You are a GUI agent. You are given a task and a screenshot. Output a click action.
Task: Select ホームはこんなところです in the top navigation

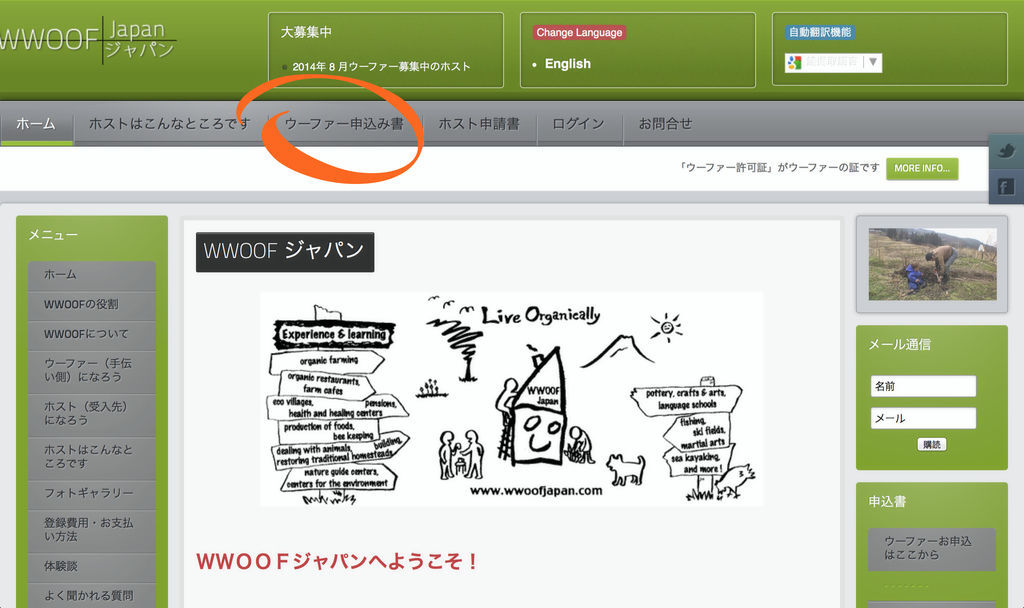(x=166, y=124)
